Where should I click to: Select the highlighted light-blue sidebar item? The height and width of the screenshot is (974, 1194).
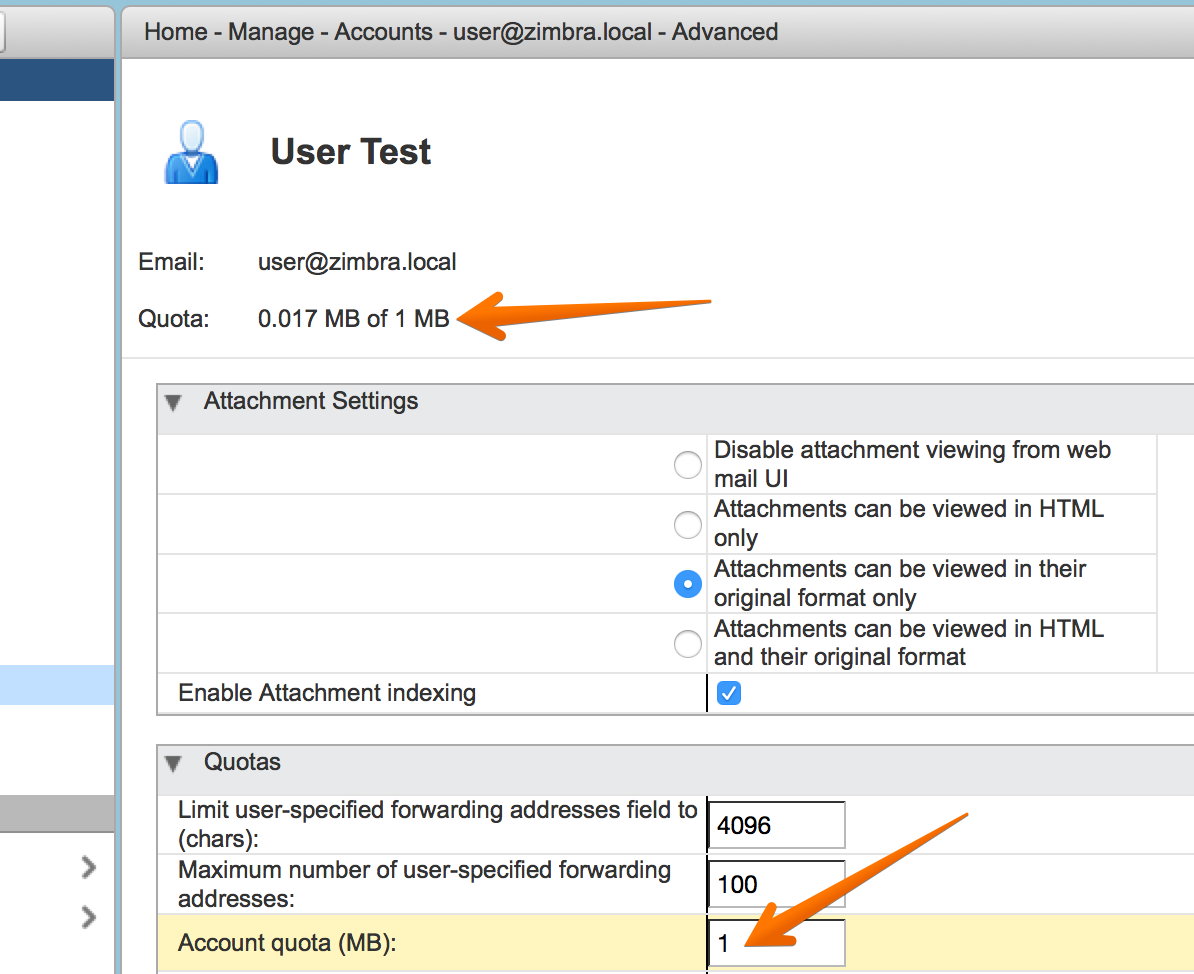pyautogui.click(x=57, y=685)
